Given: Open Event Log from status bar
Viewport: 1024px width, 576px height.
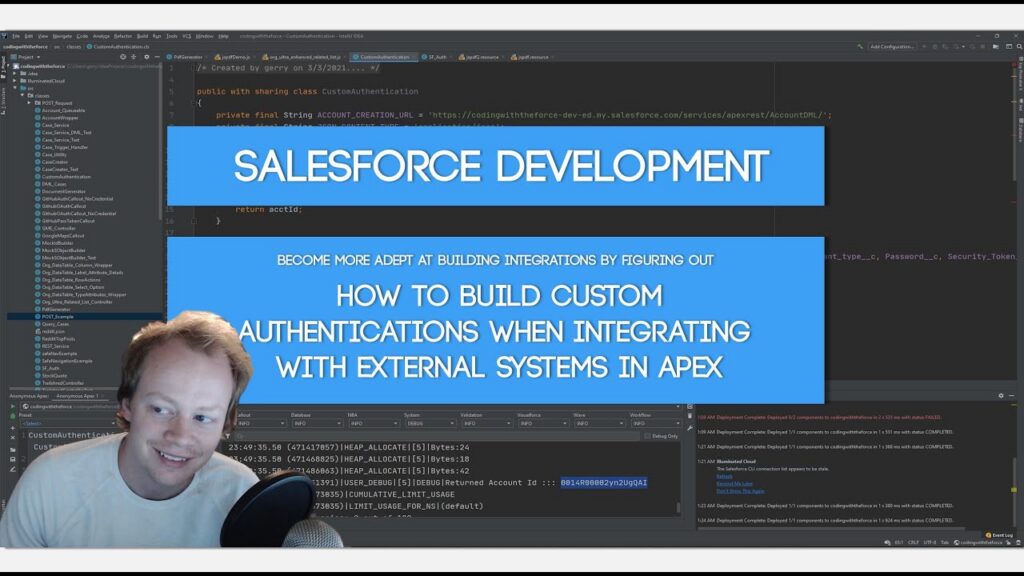Looking at the screenshot, I should tap(999, 535).
